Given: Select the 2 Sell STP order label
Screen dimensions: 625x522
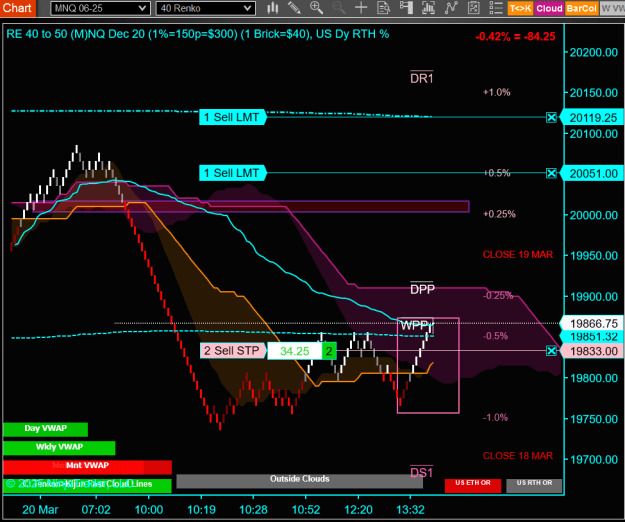Looking at the screenshot, I should coord(232,351).
